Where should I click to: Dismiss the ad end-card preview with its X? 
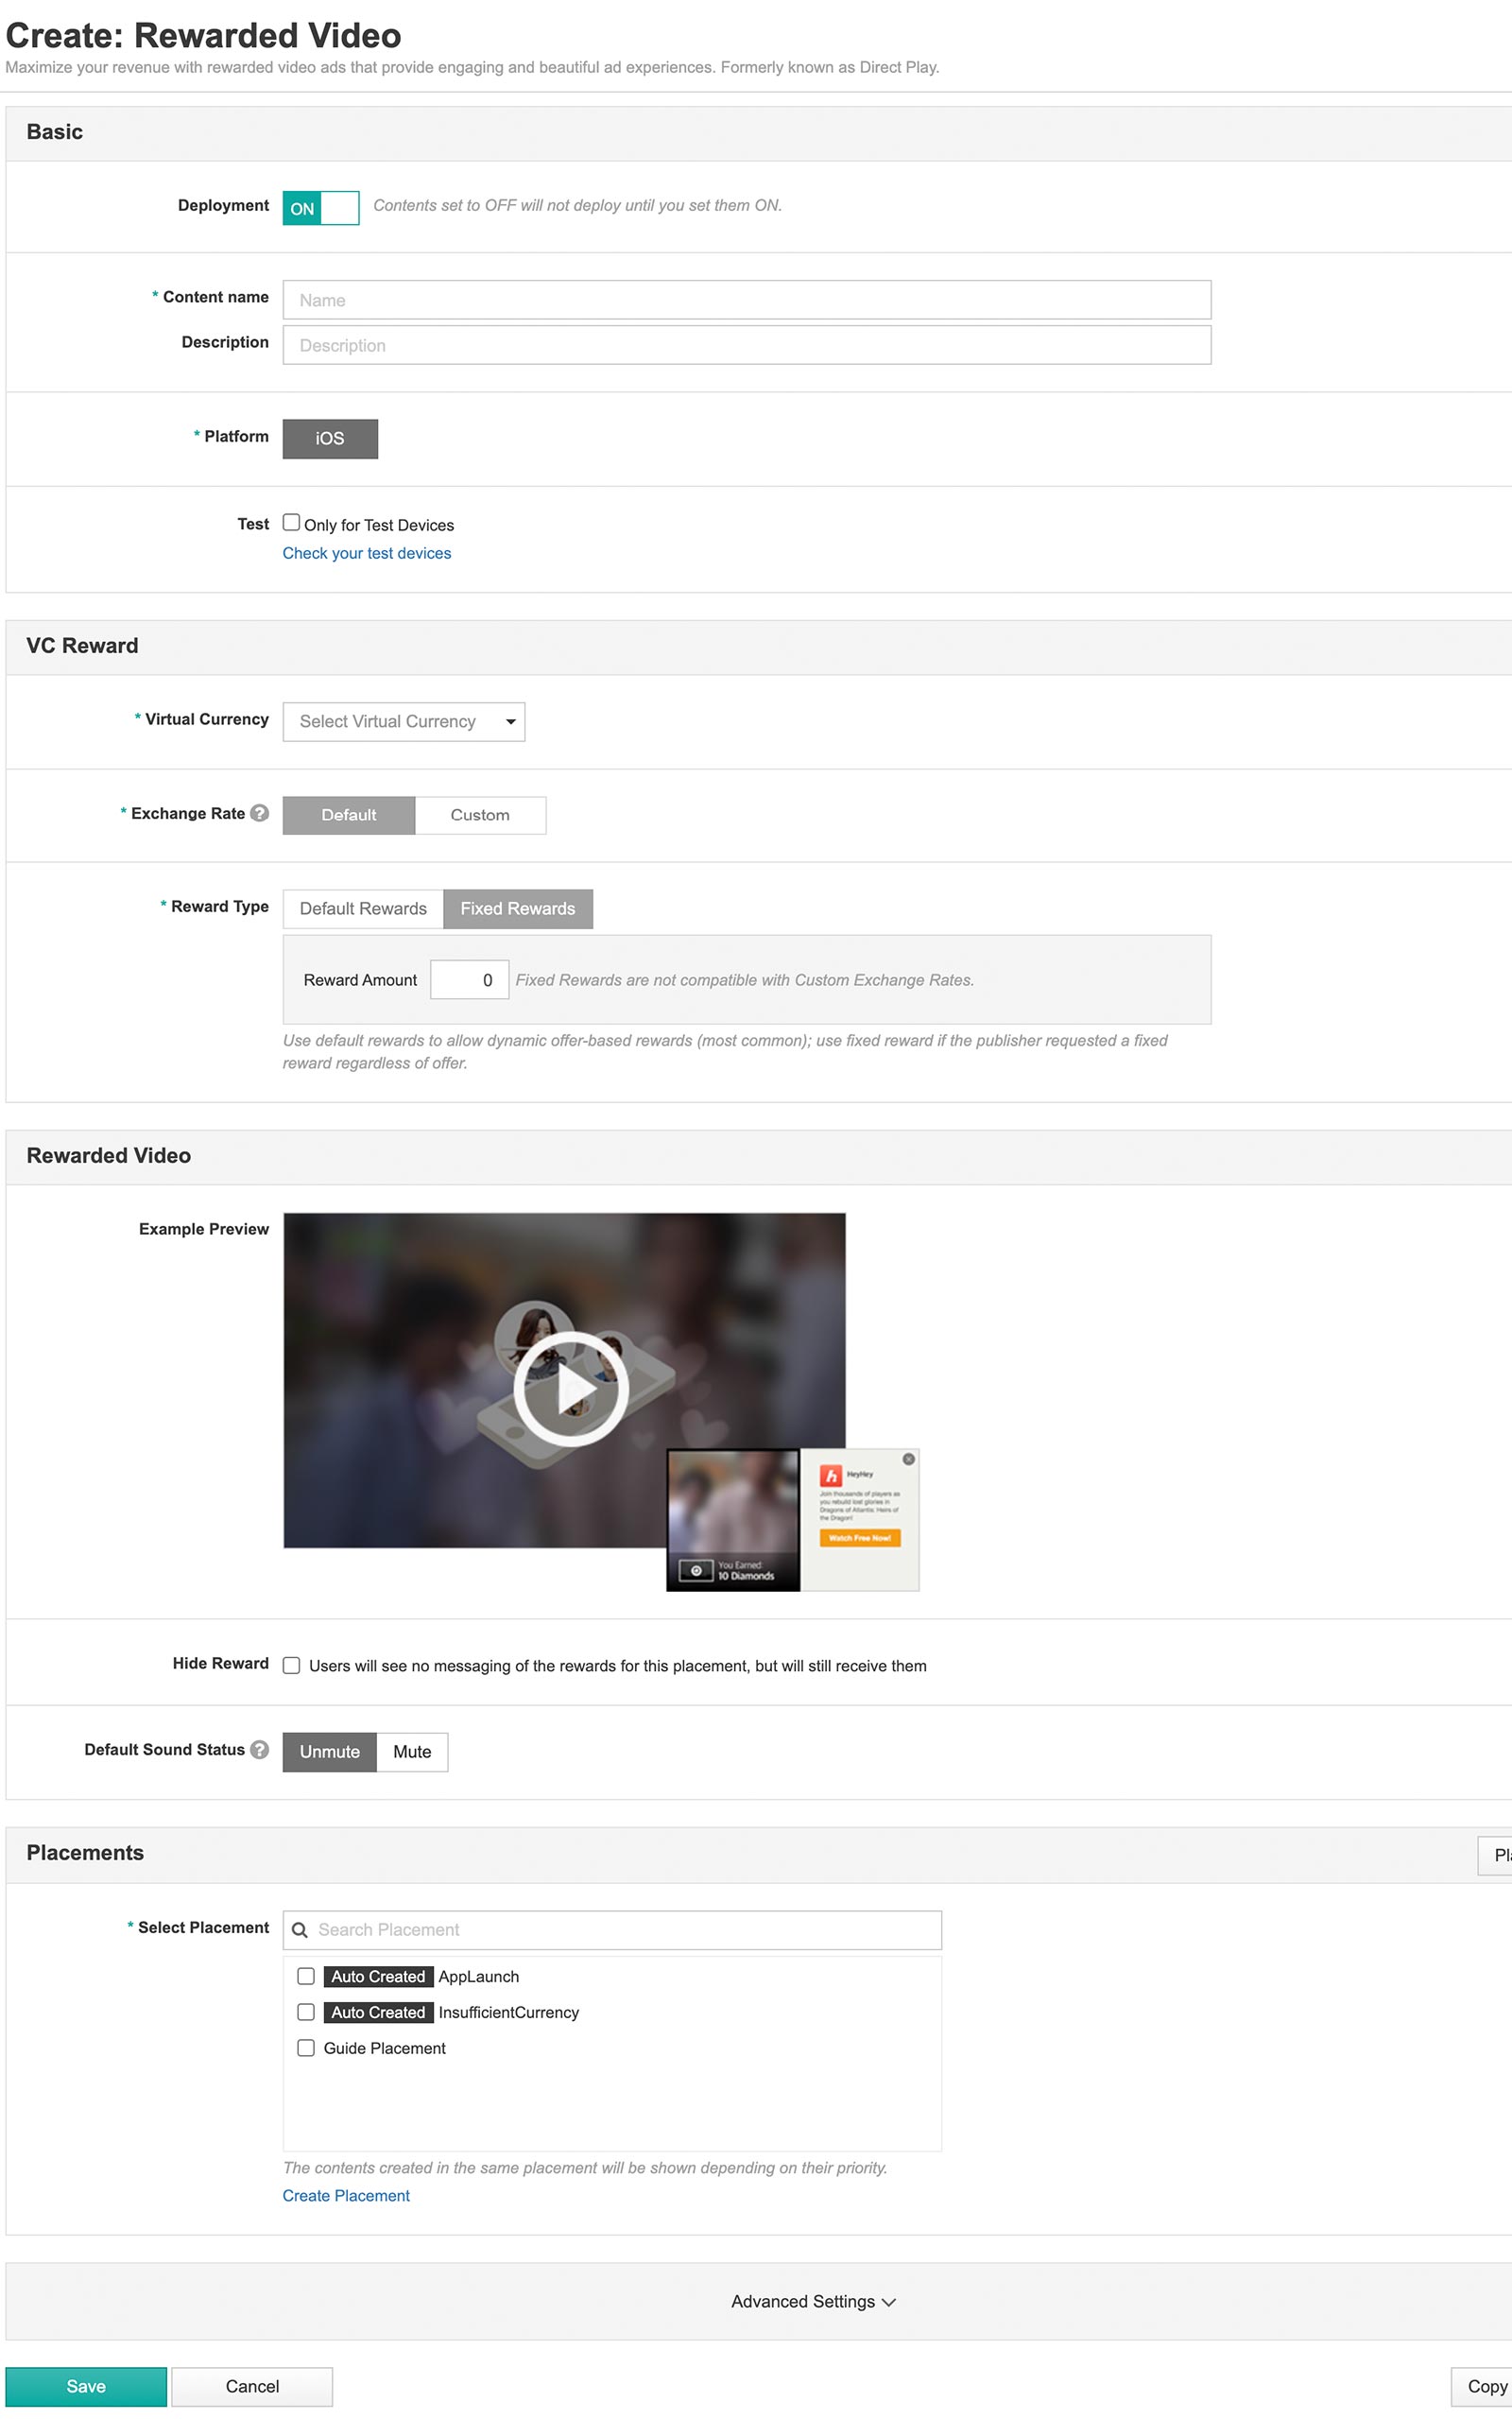908,1459
